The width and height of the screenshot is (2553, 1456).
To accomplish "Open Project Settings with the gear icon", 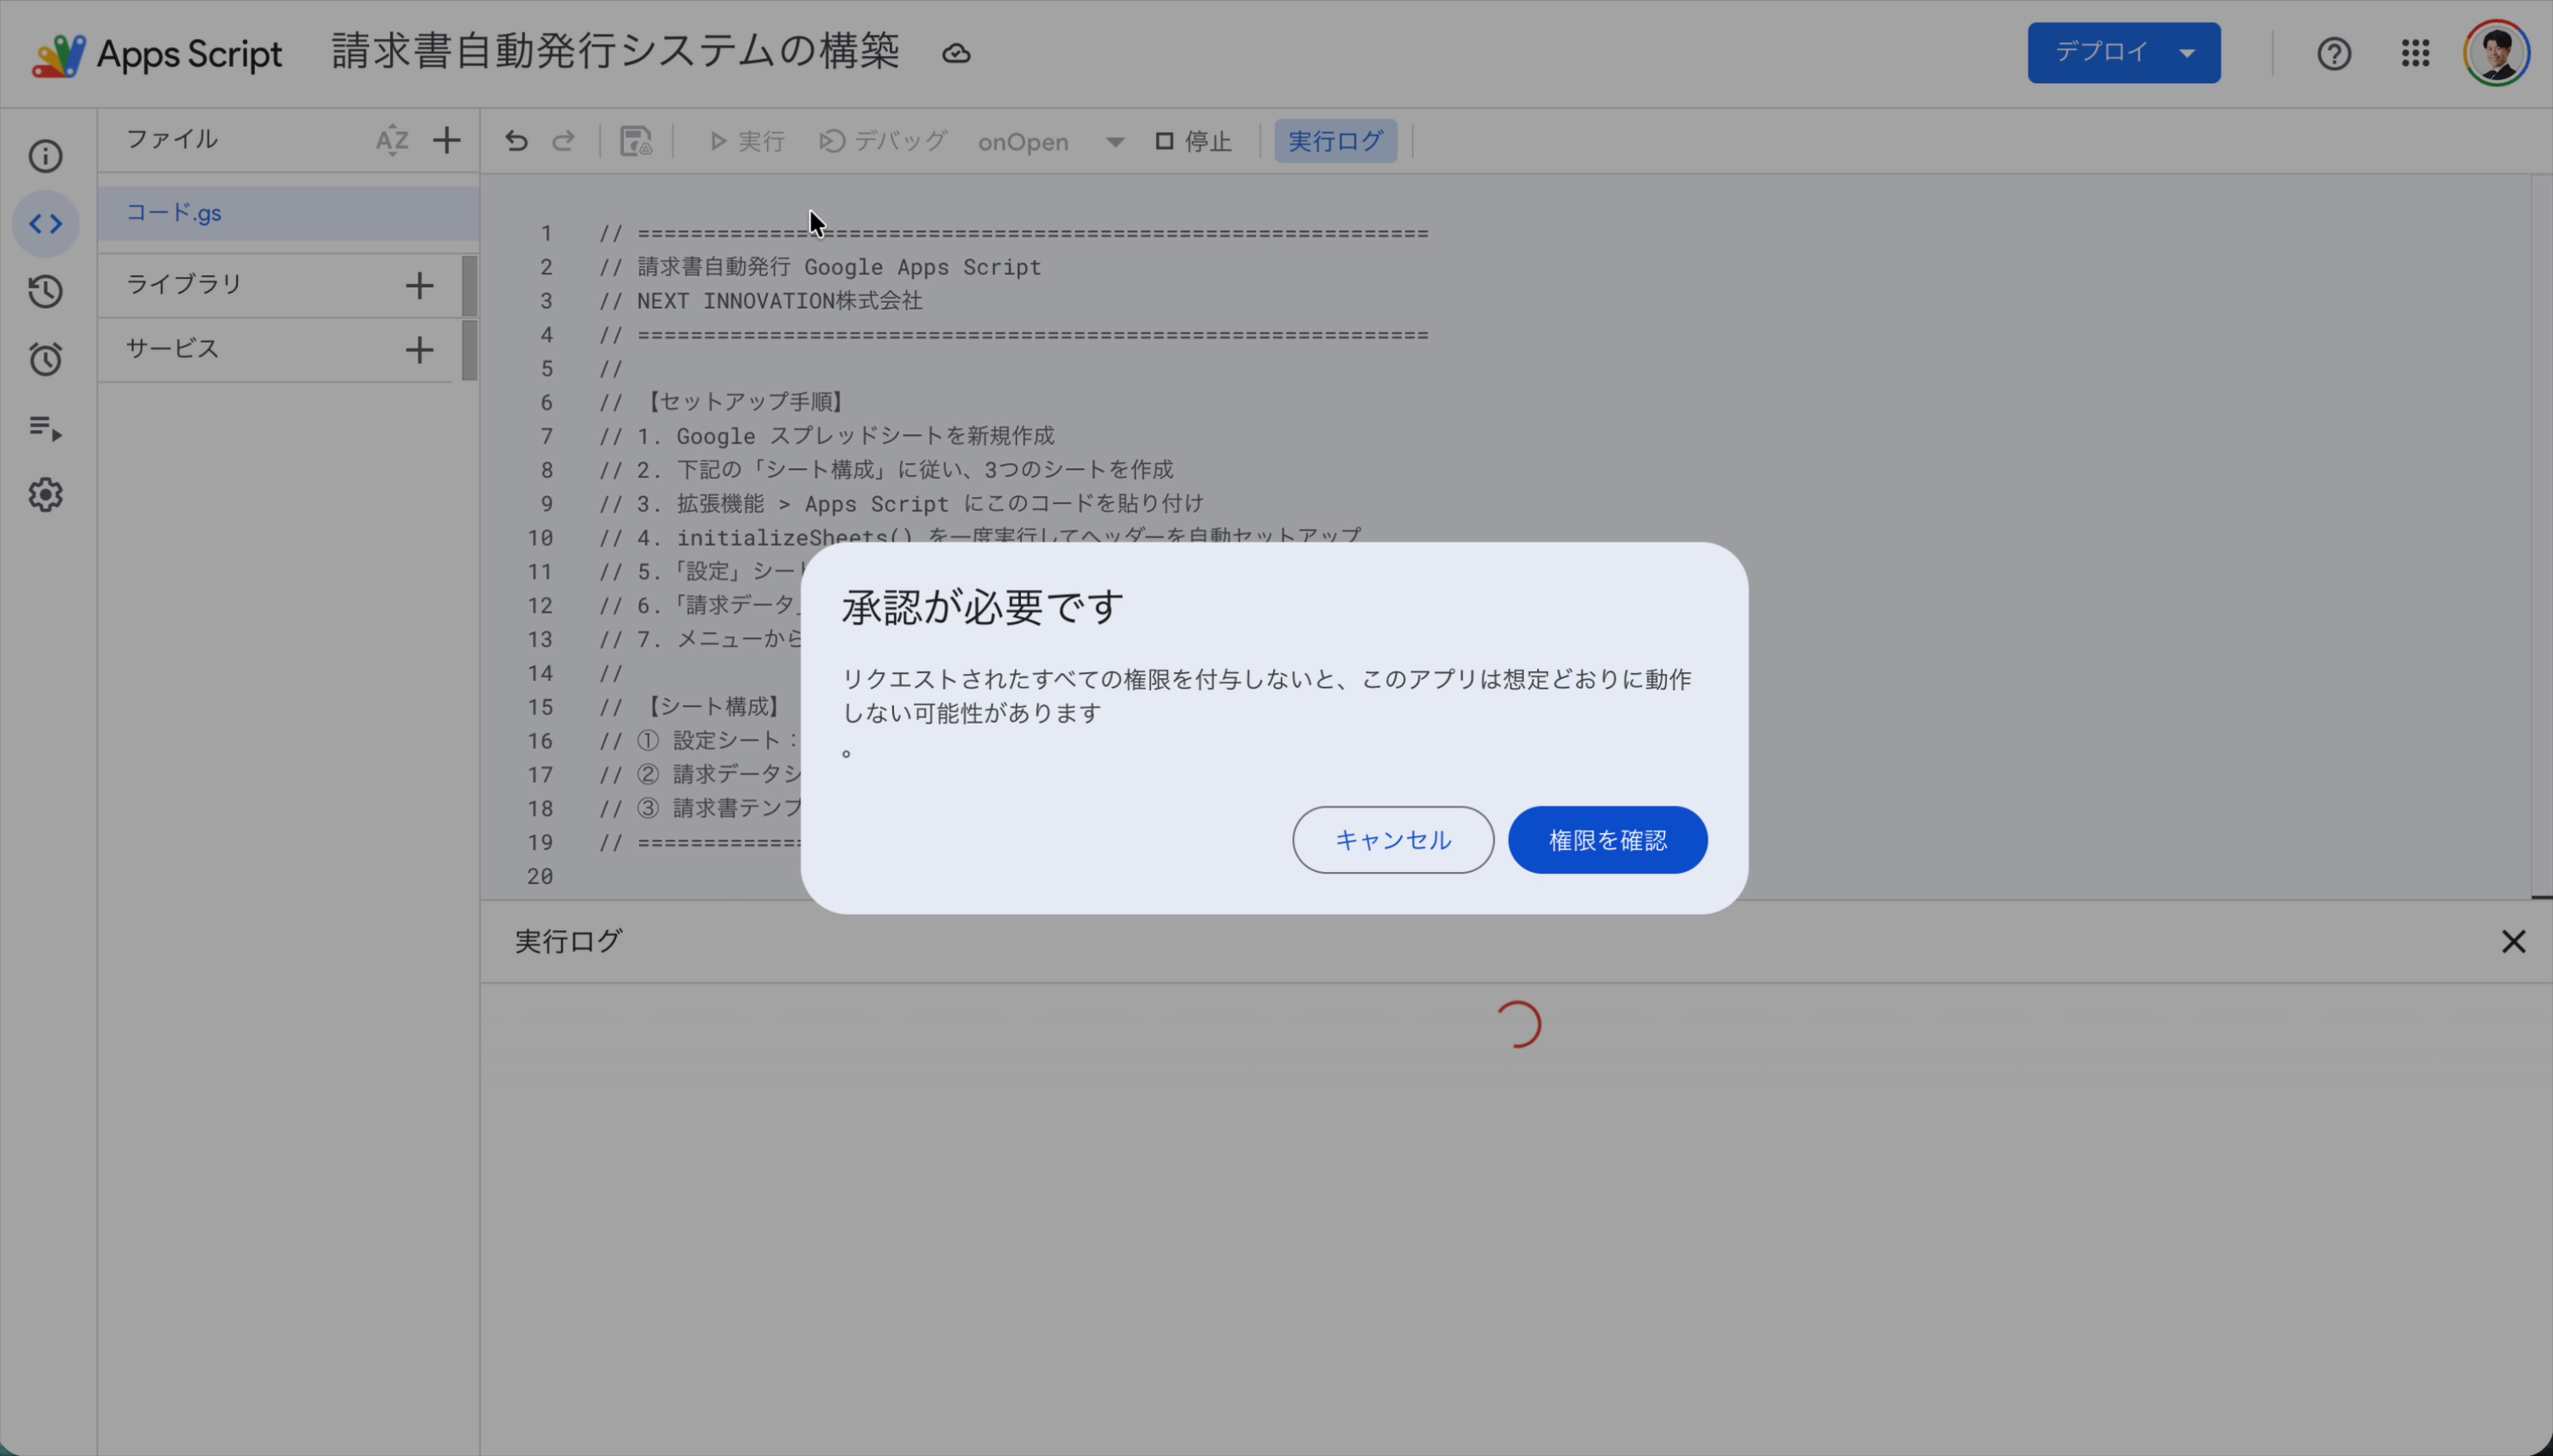I will coord(45,494).
